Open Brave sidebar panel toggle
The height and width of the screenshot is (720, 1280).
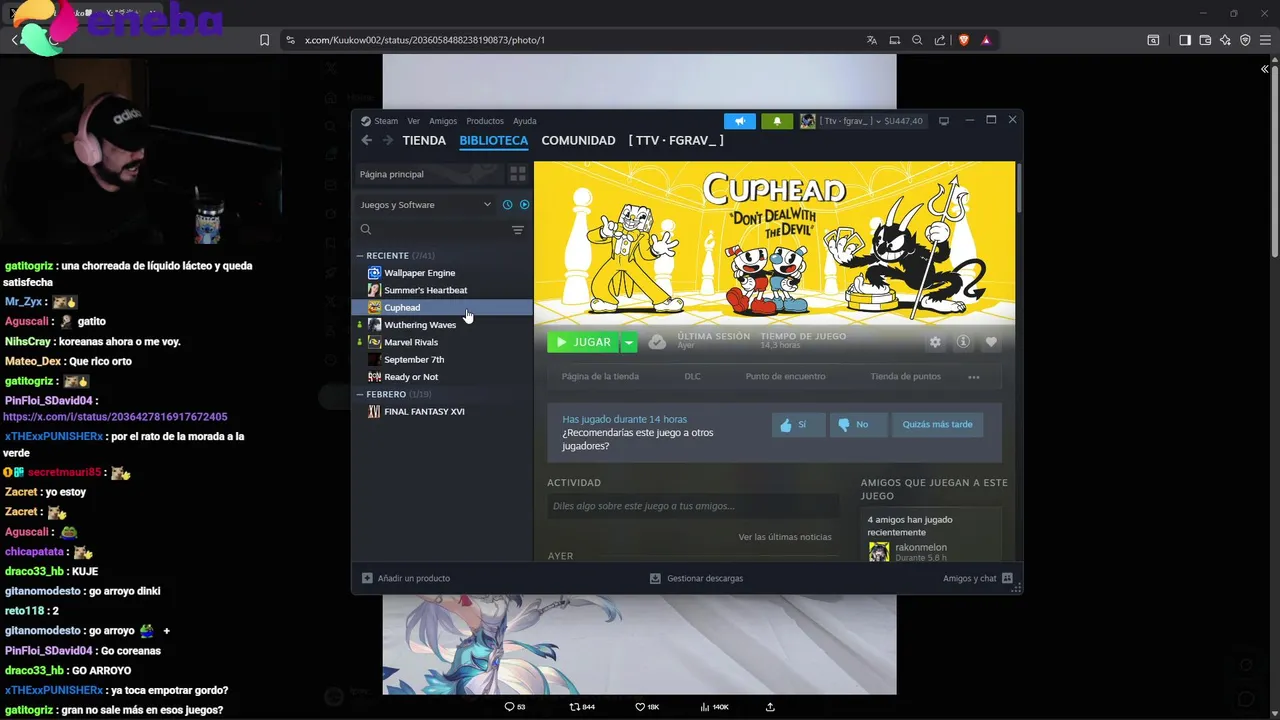(1185, 40)
